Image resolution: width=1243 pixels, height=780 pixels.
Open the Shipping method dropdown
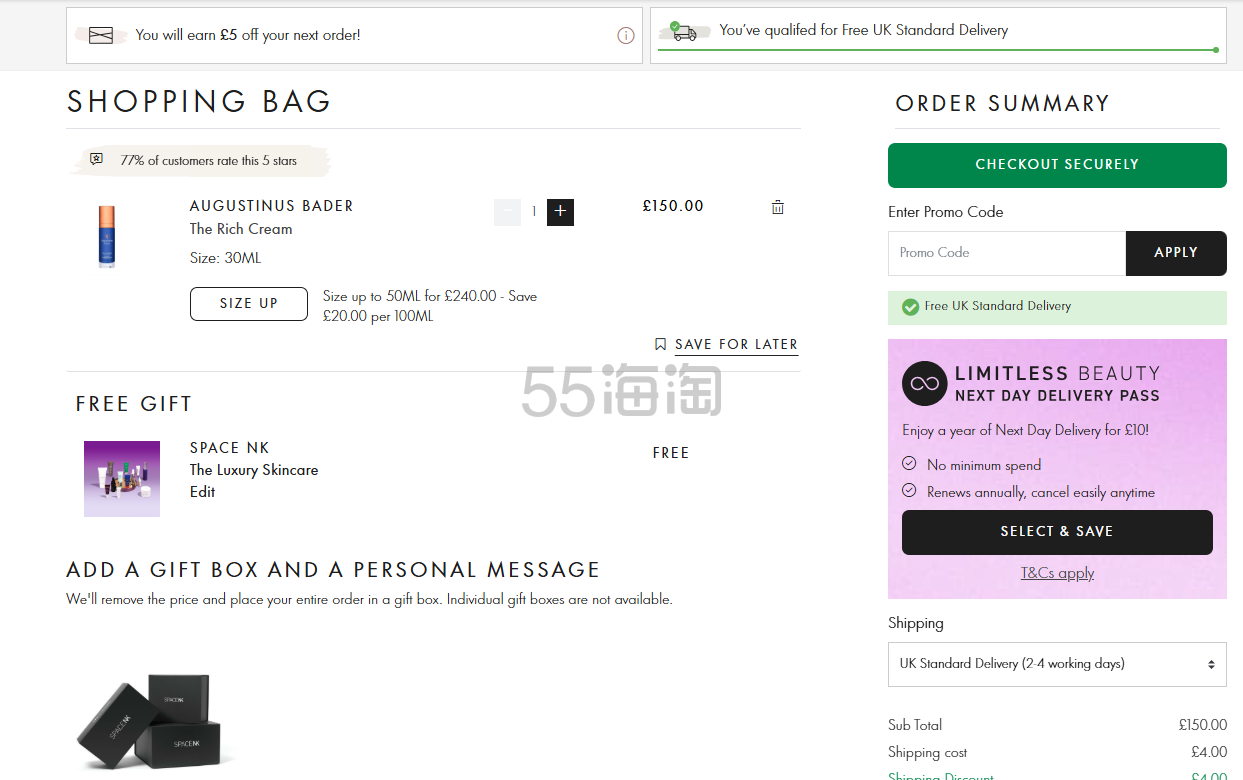[1057, 664]
